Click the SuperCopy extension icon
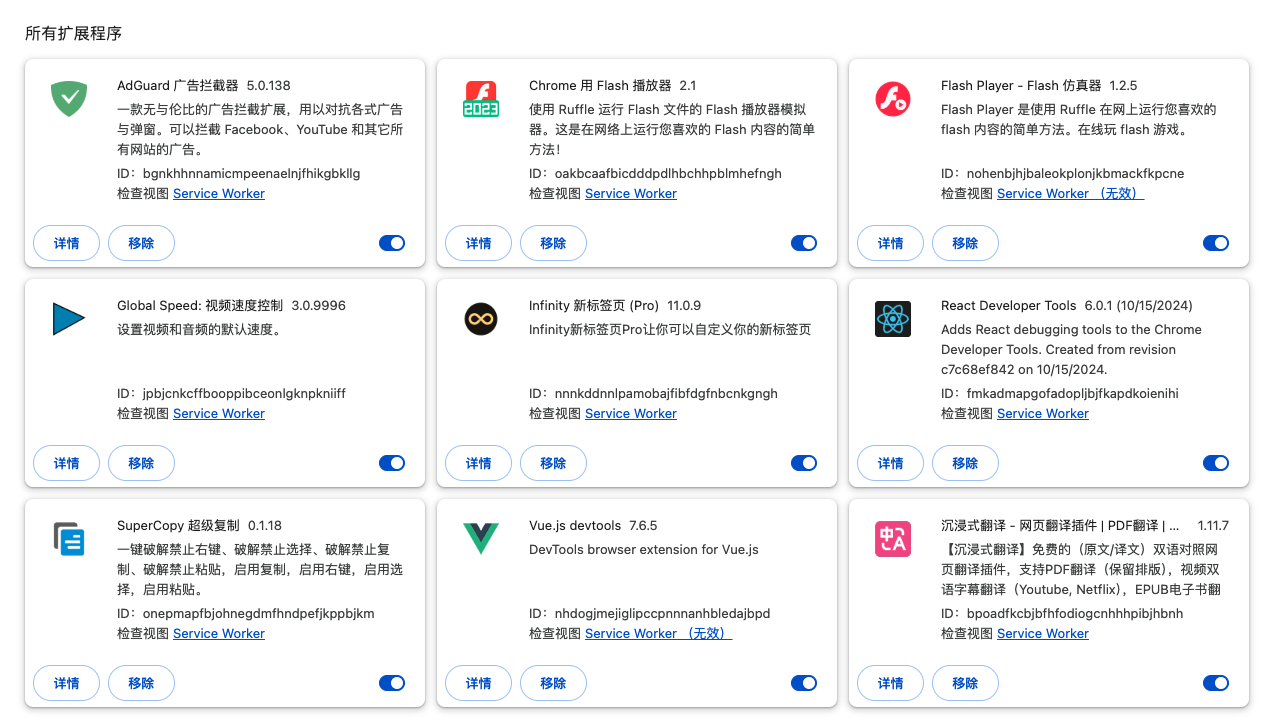 click(x=69, y=539)
